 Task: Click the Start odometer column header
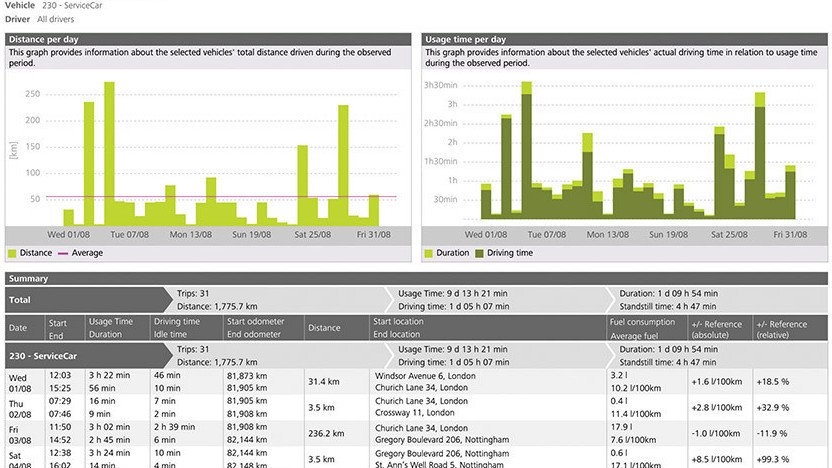point(255,321)
